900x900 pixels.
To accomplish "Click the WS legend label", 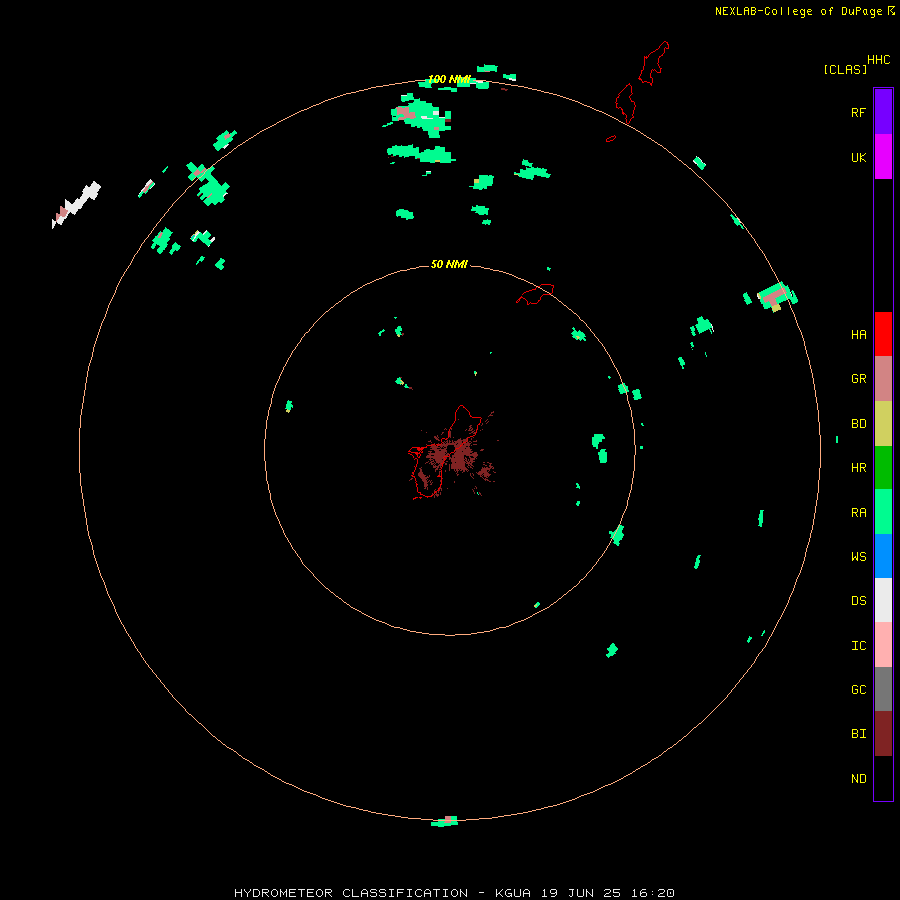I will coord(858,556).
